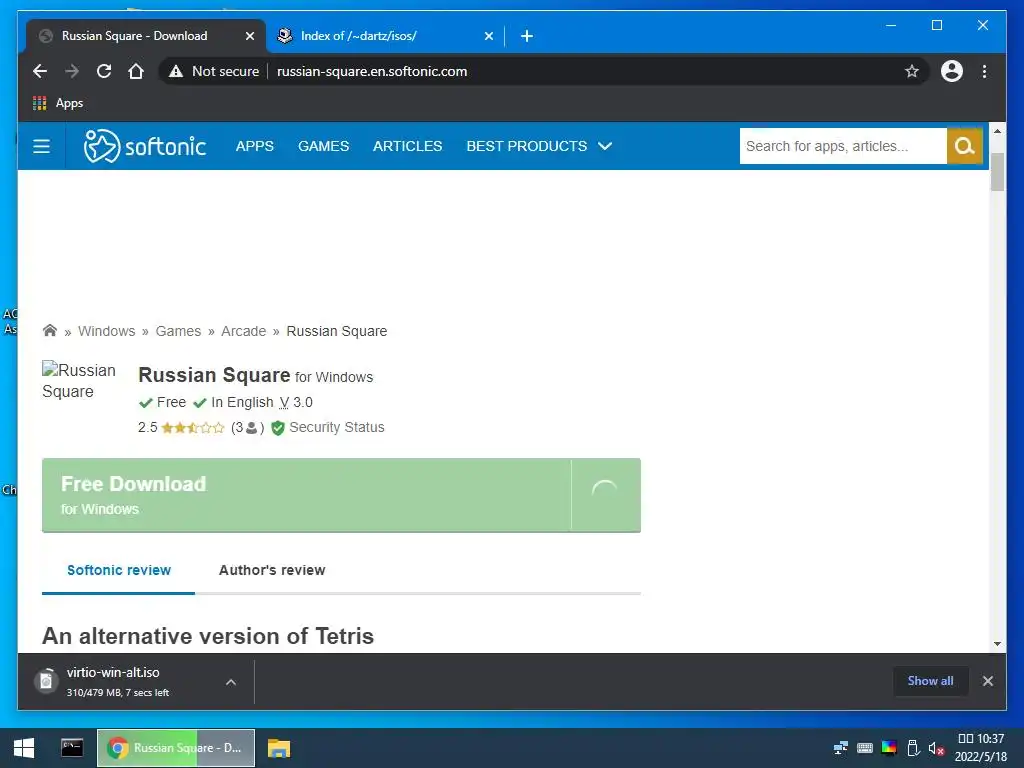Click the Chrome Russian Square taskbar button

pos(176,748)
